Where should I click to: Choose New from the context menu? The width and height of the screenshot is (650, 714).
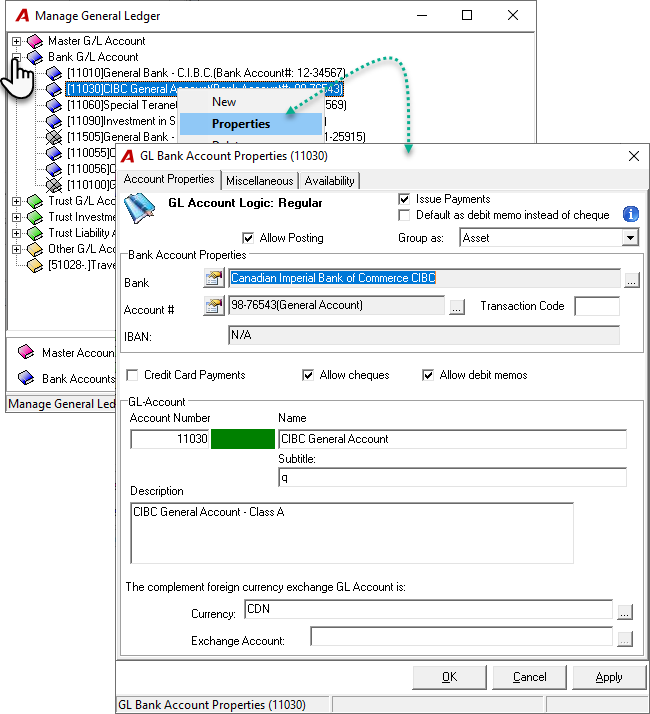251,102
